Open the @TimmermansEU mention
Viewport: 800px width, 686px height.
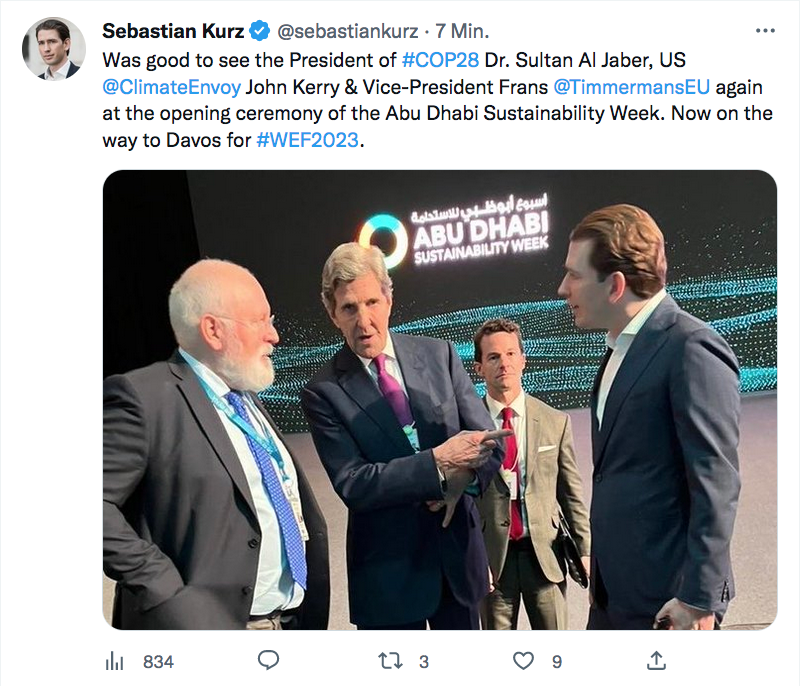631,86
